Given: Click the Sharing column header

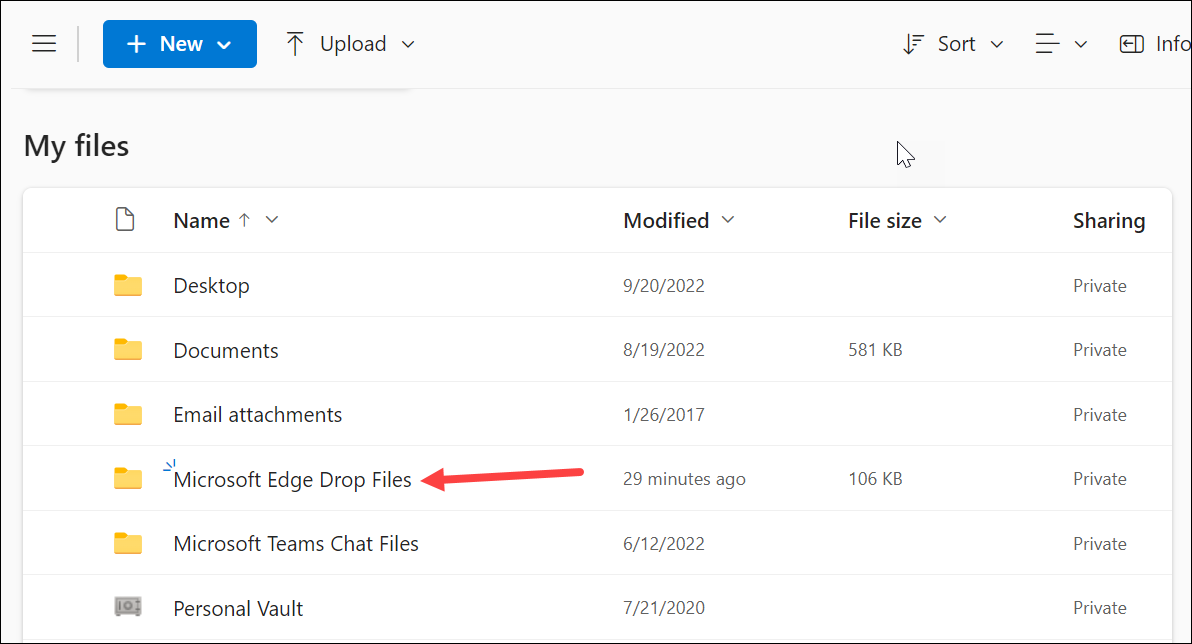Looking at the screenshot, I should pyautogui.click(x=1109, y=220).
